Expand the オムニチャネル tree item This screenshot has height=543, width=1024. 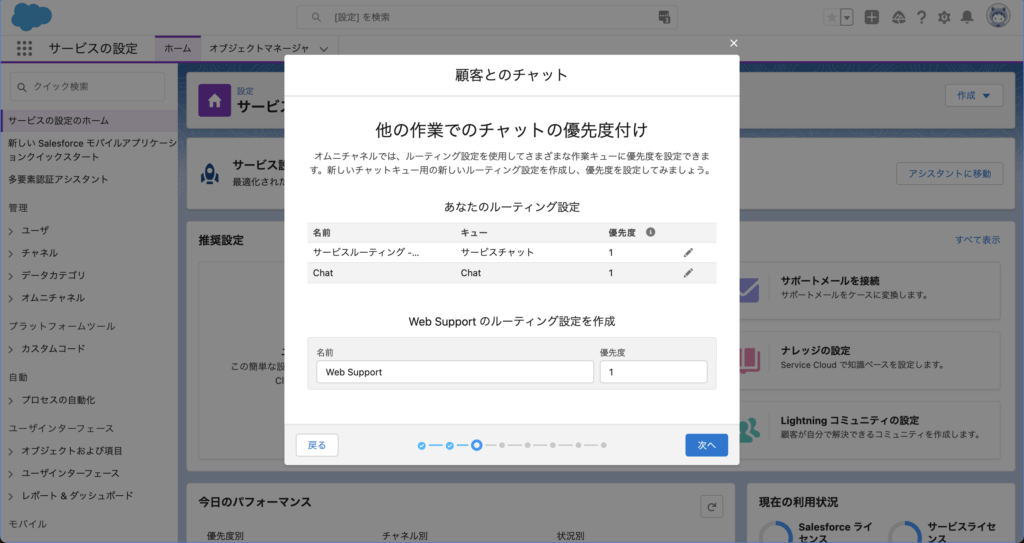pyautogui.click(x=11, y=298)
